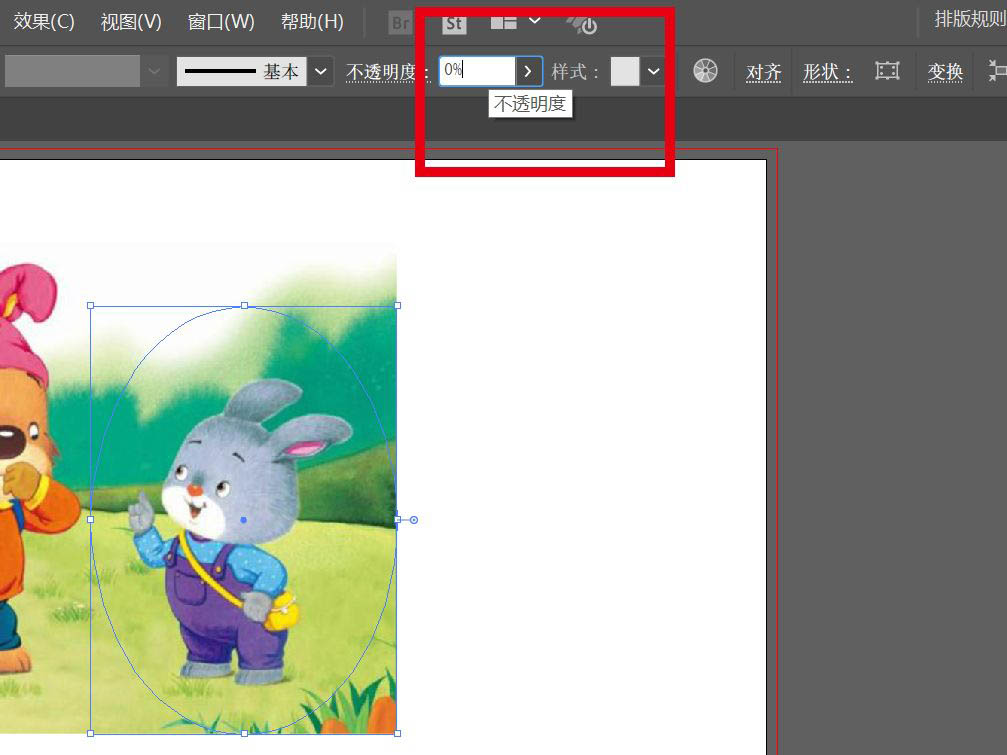Open the 效果(C) menu
1007x755 pixels.
(x=44, y=22)
